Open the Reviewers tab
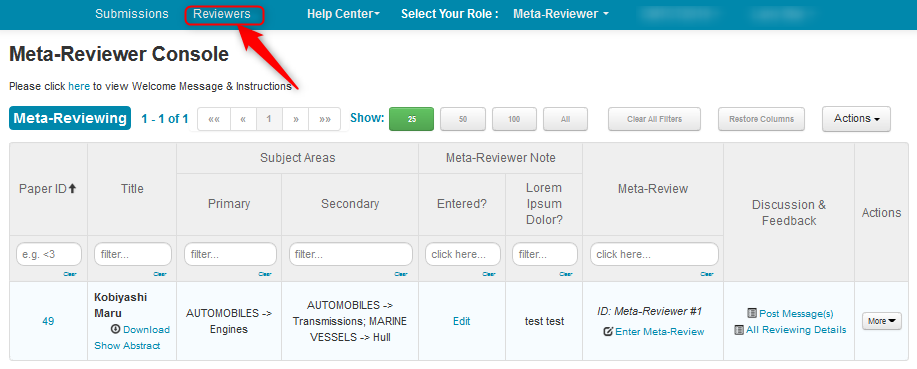The width and height of the screenshot is (917, 369). 222,14
